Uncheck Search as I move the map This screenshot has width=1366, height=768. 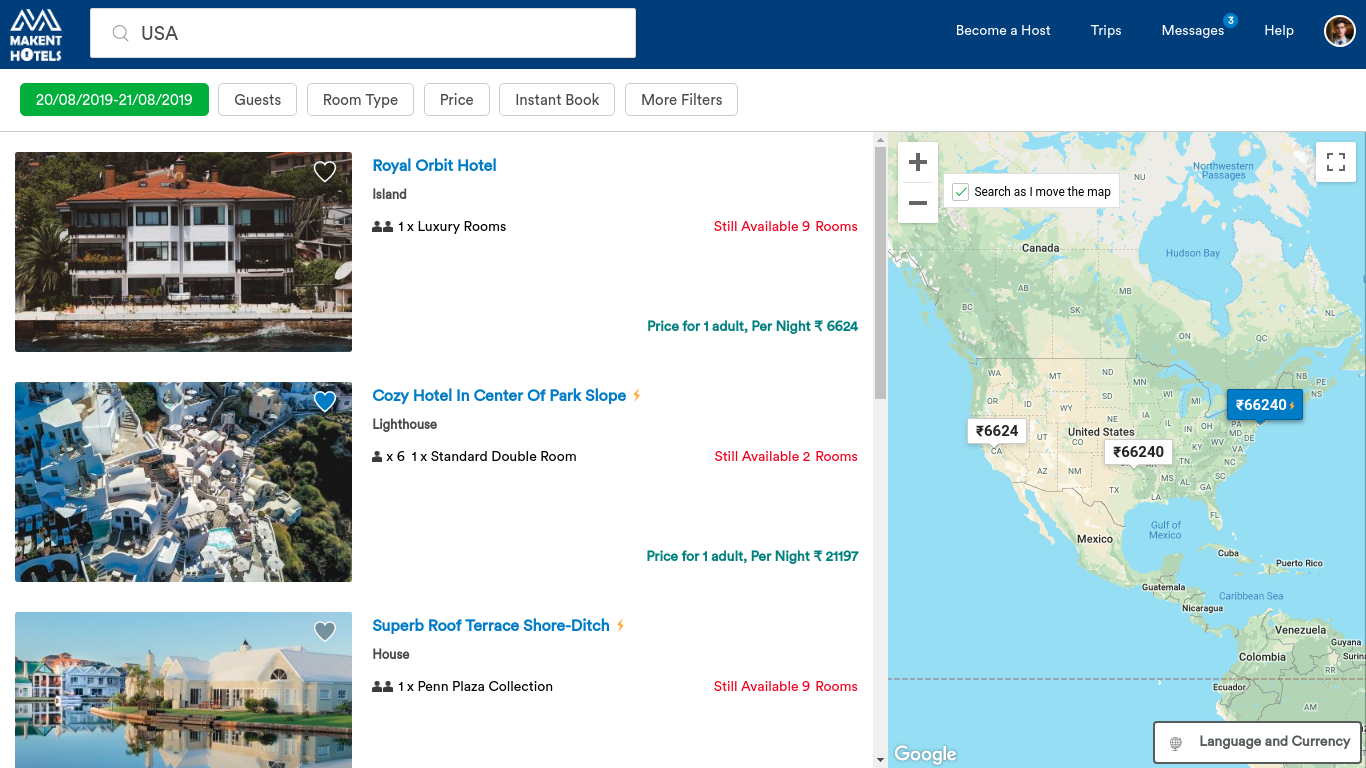961,192
